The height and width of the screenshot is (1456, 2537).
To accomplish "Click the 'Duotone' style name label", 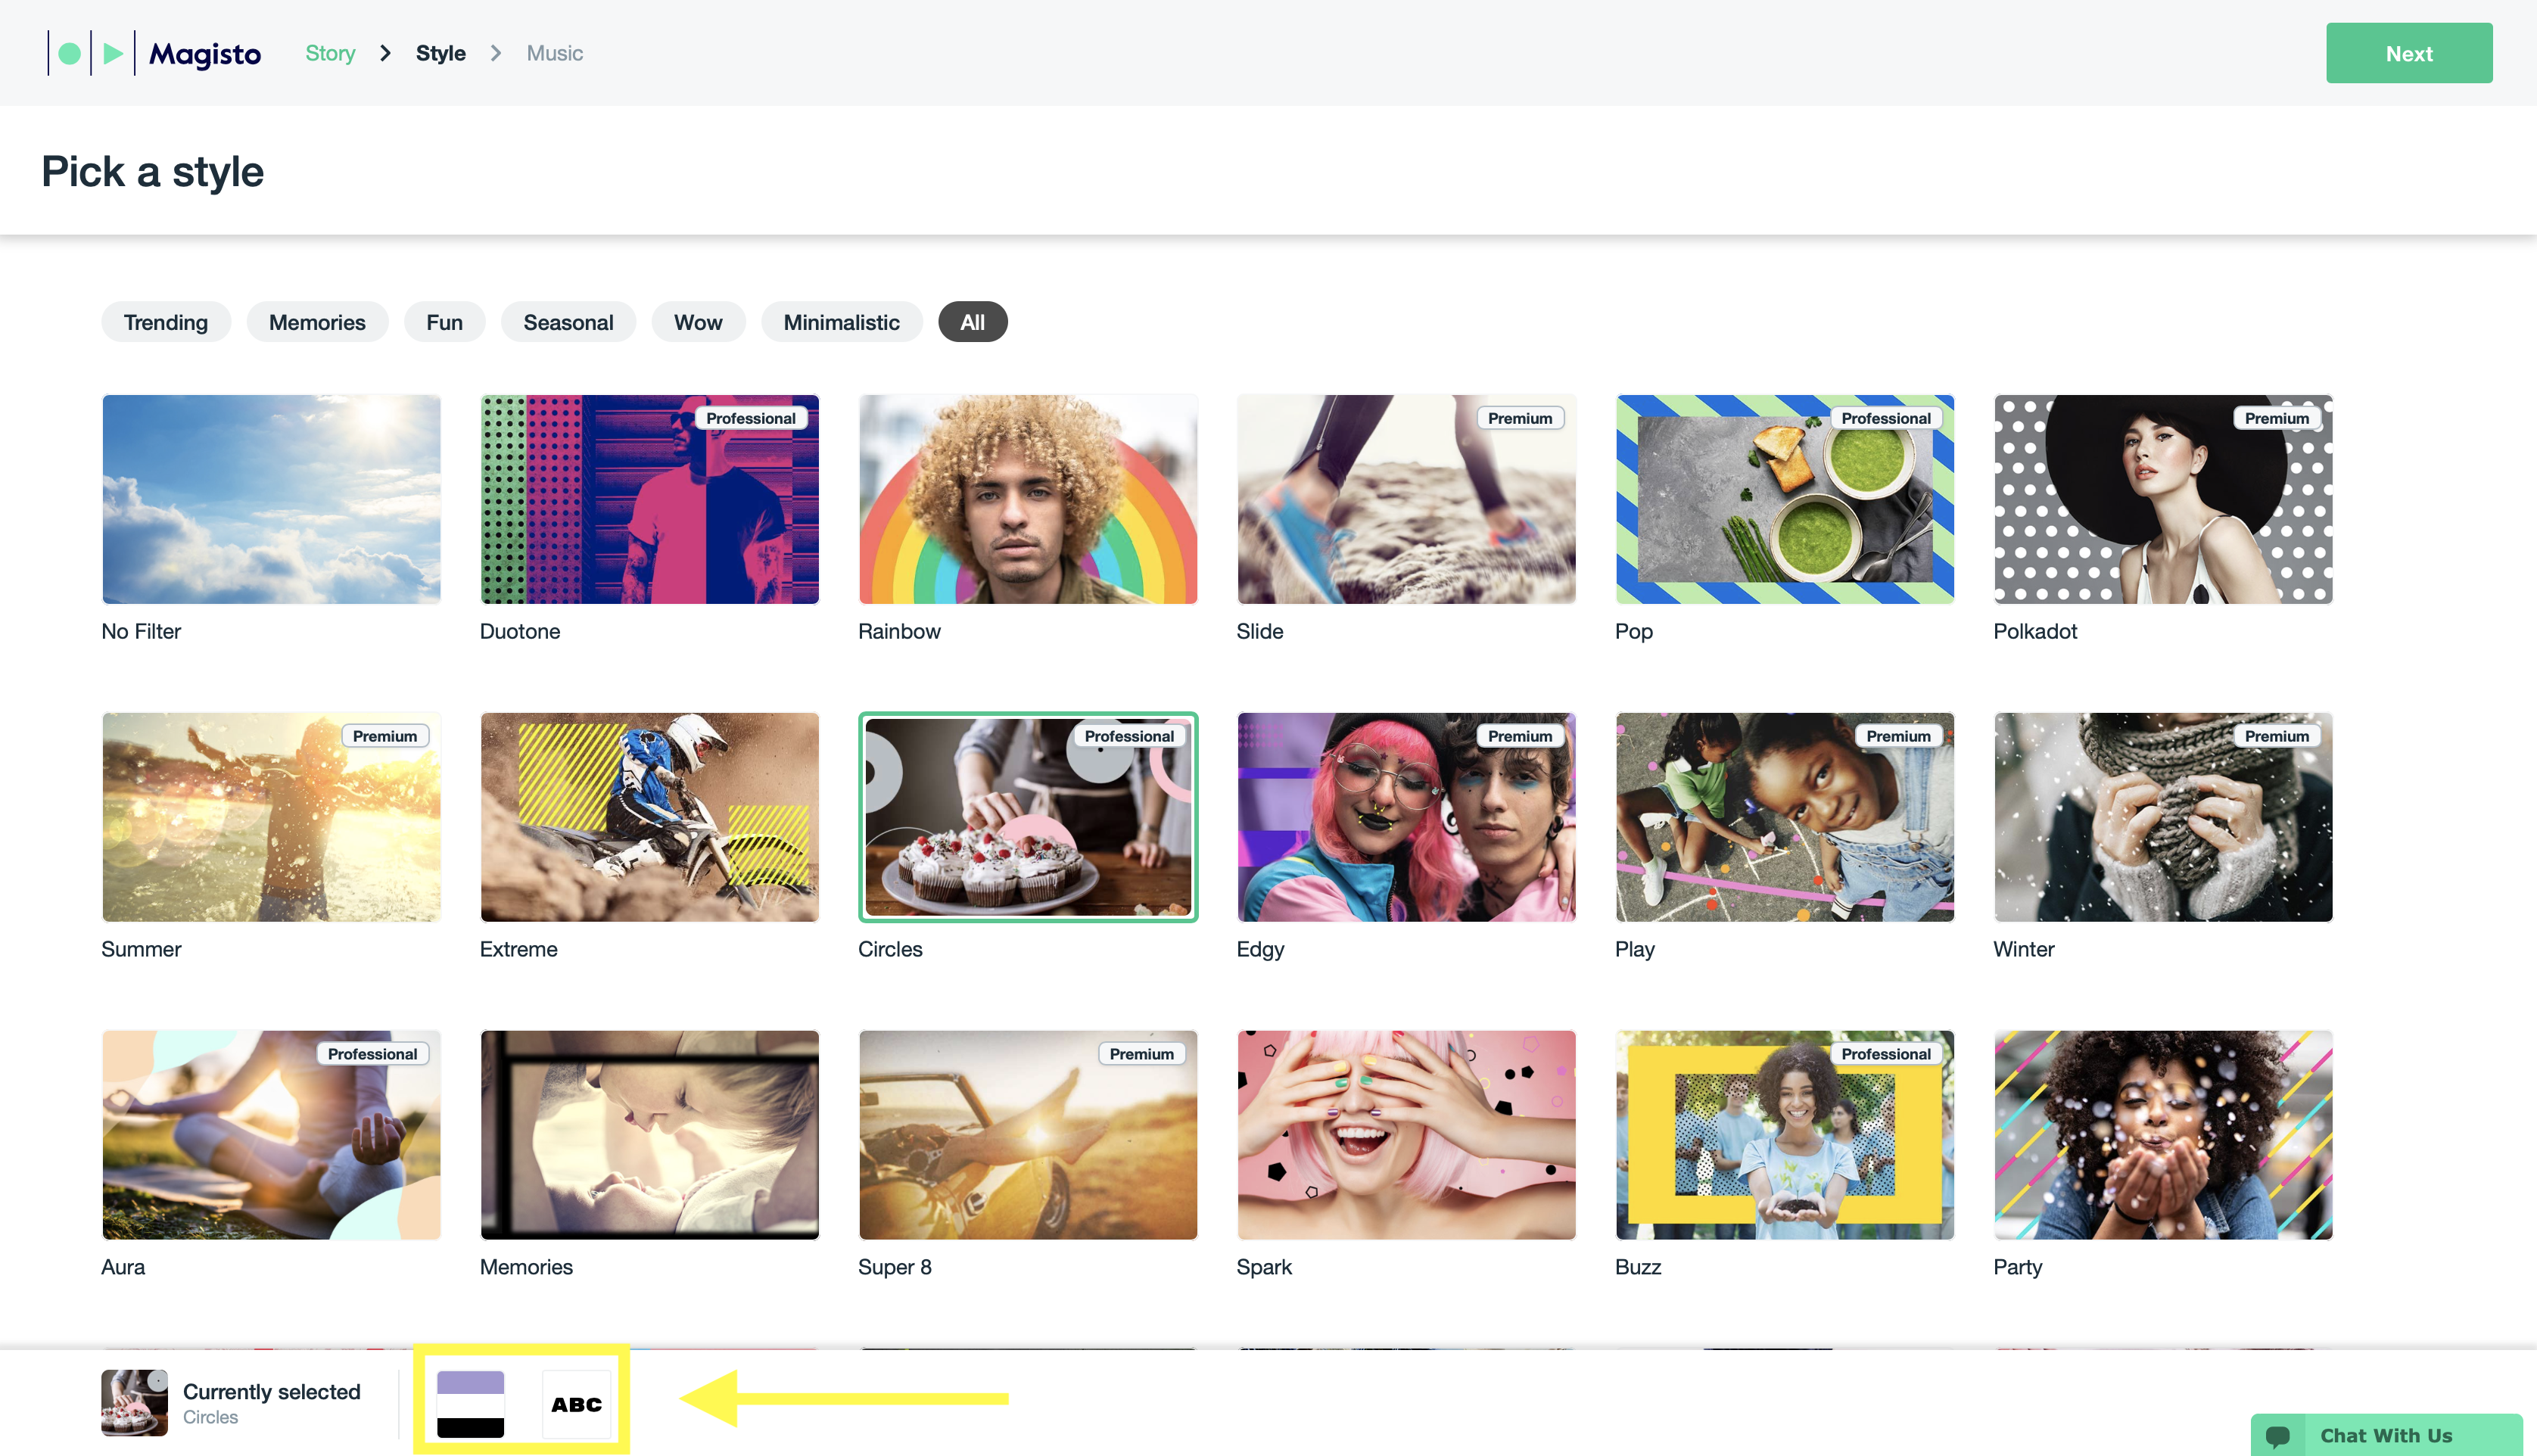I will pyautogui.click(x=520, y=631).
